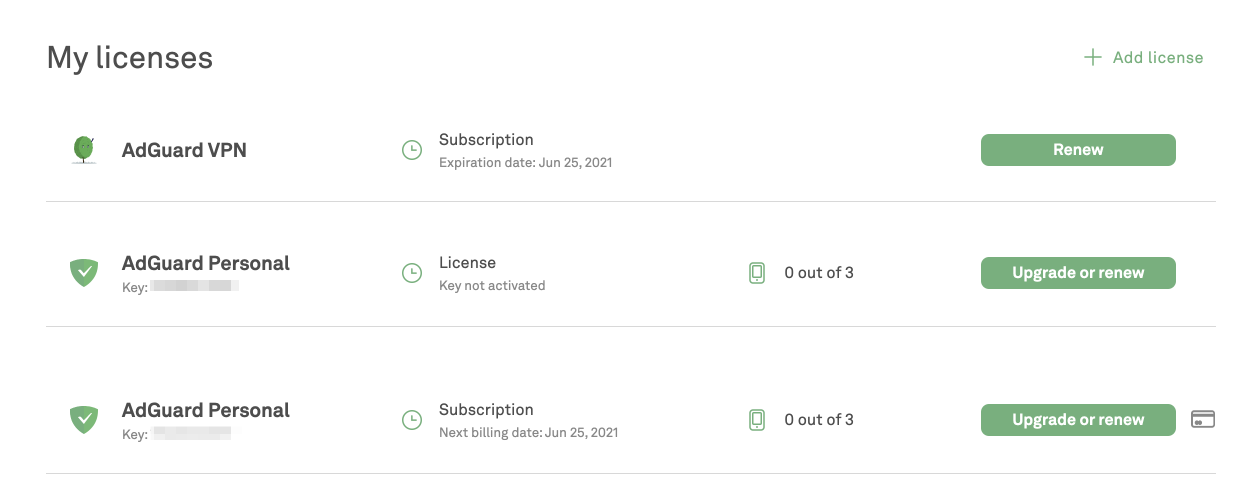The width and height of the screenshot is (1260, 489).
Task: Click the green shield icon of the subscription-type AdGuard Personal
Action: [84, 420]
